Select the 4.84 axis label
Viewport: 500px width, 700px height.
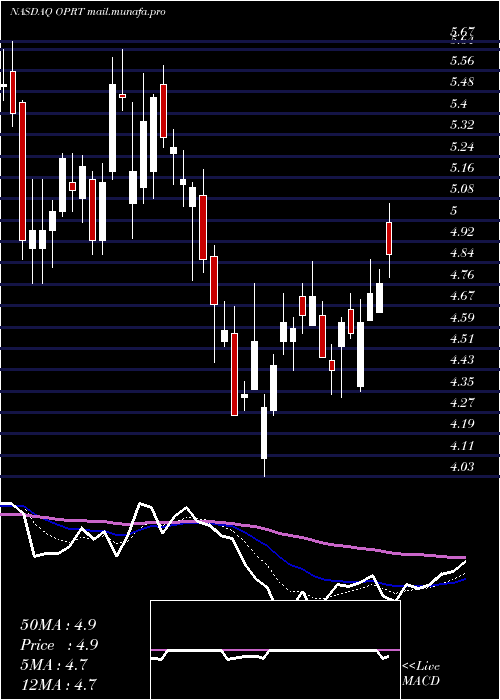(462, 254)
